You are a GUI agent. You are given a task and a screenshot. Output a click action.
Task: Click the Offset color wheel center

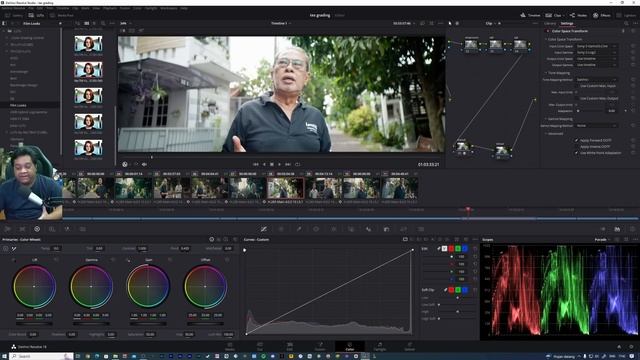click(205, 287)
